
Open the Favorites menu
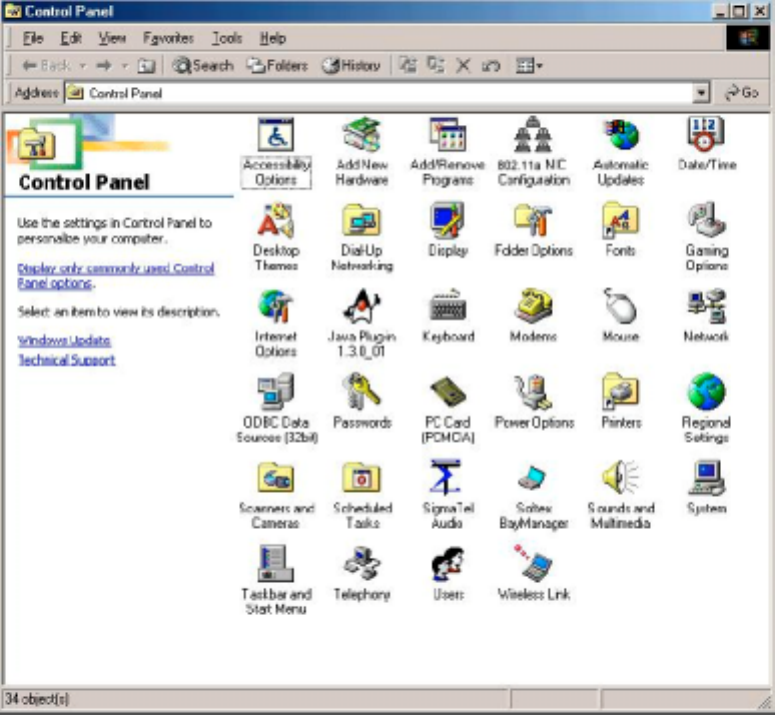168,38
